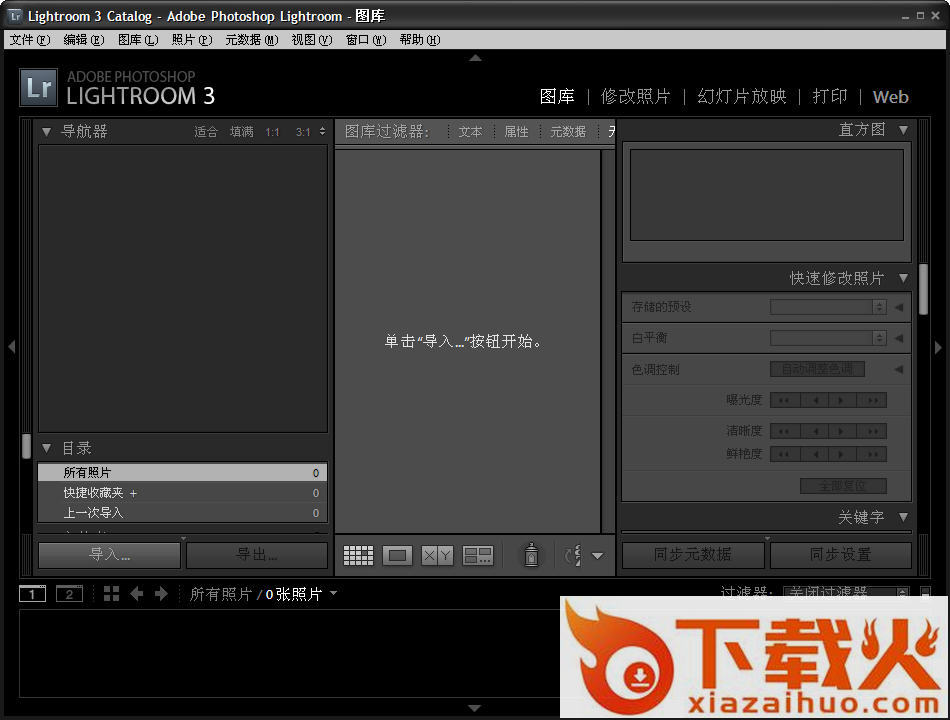
Task: Open the 存储的预设 dropdown
Action: pyautogui.click(x=828, y=307)
